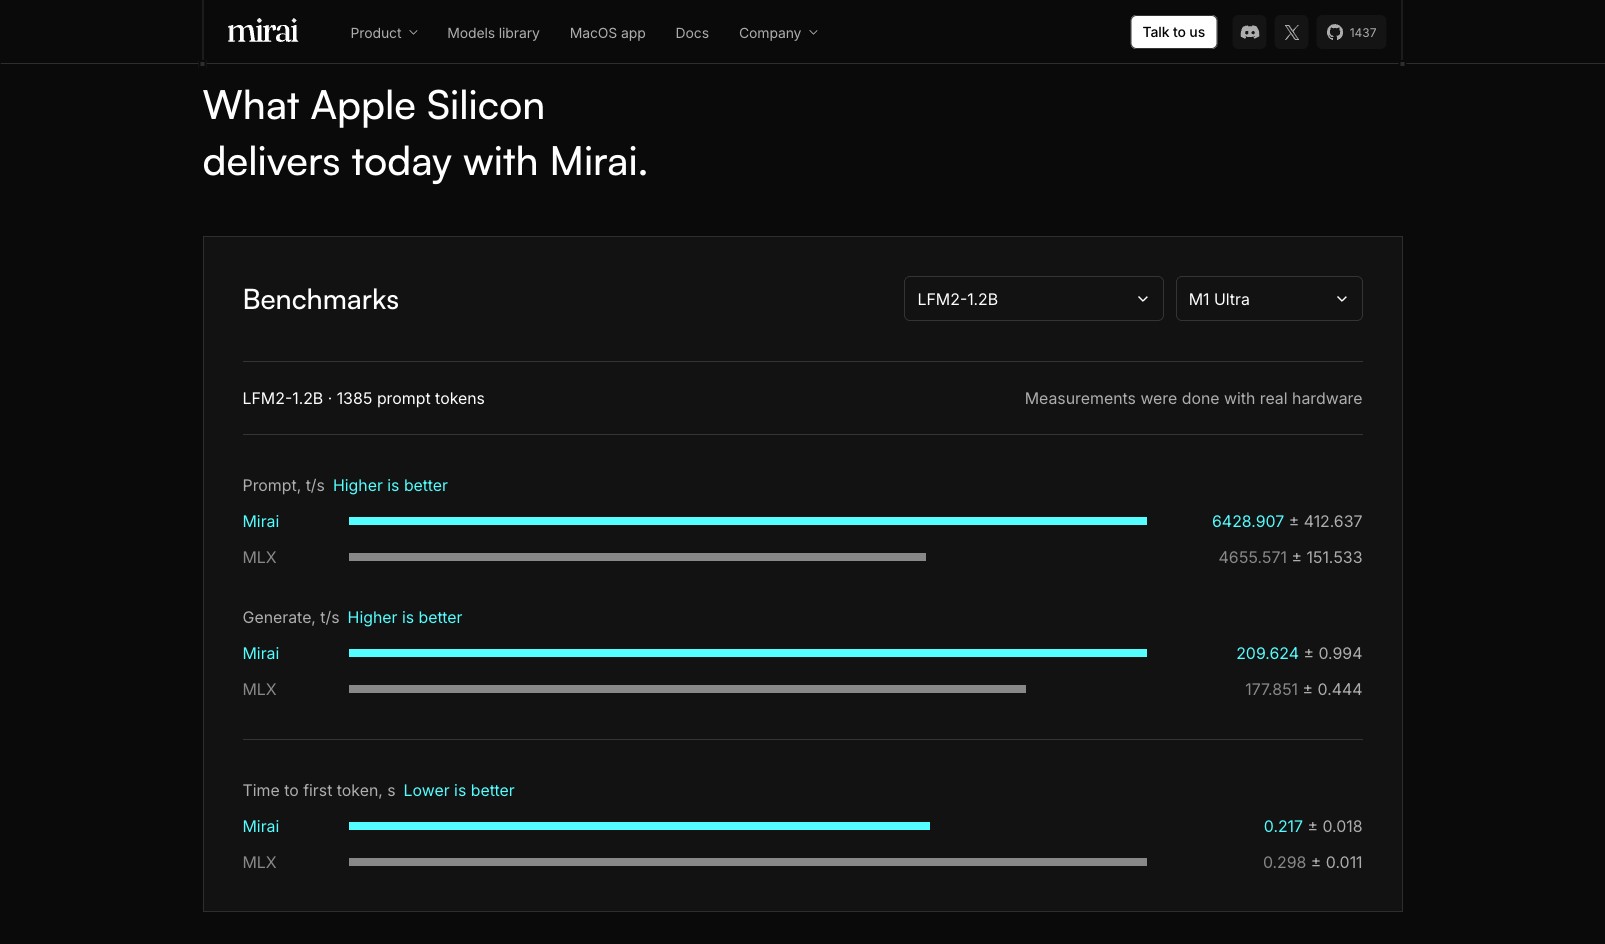1605x944 pixels.
Task: Click the 'Lower is better' label for time to first token
Action: 458,790
